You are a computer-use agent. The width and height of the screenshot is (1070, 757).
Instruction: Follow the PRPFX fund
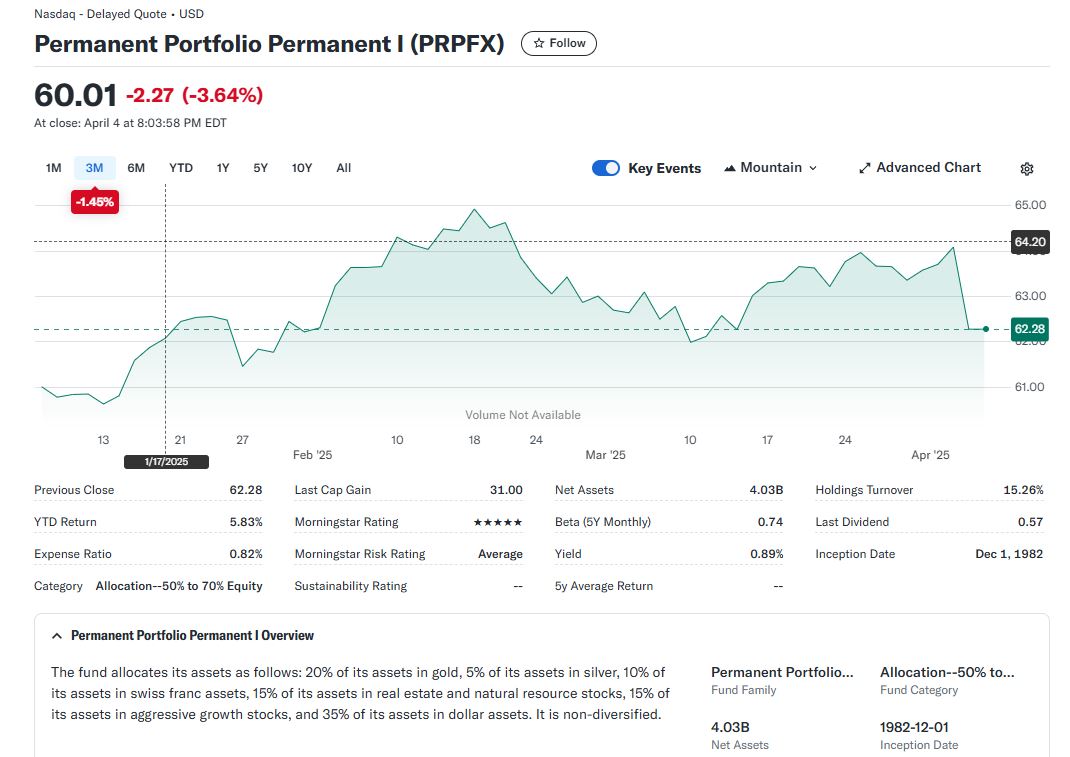[559, 43]
